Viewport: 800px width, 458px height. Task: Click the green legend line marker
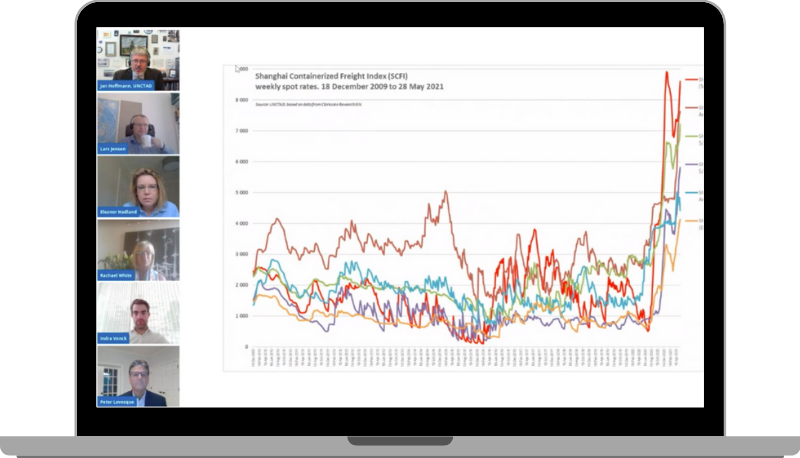[691, 136]
